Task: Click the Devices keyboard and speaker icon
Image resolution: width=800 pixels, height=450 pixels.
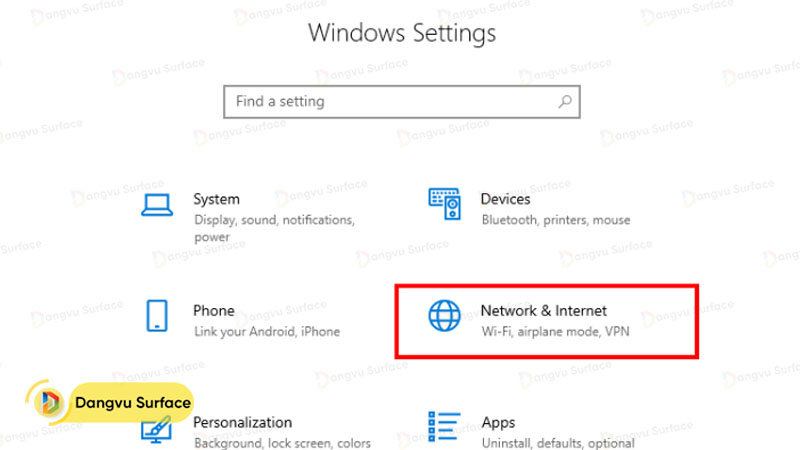Action: coord(444,204)
